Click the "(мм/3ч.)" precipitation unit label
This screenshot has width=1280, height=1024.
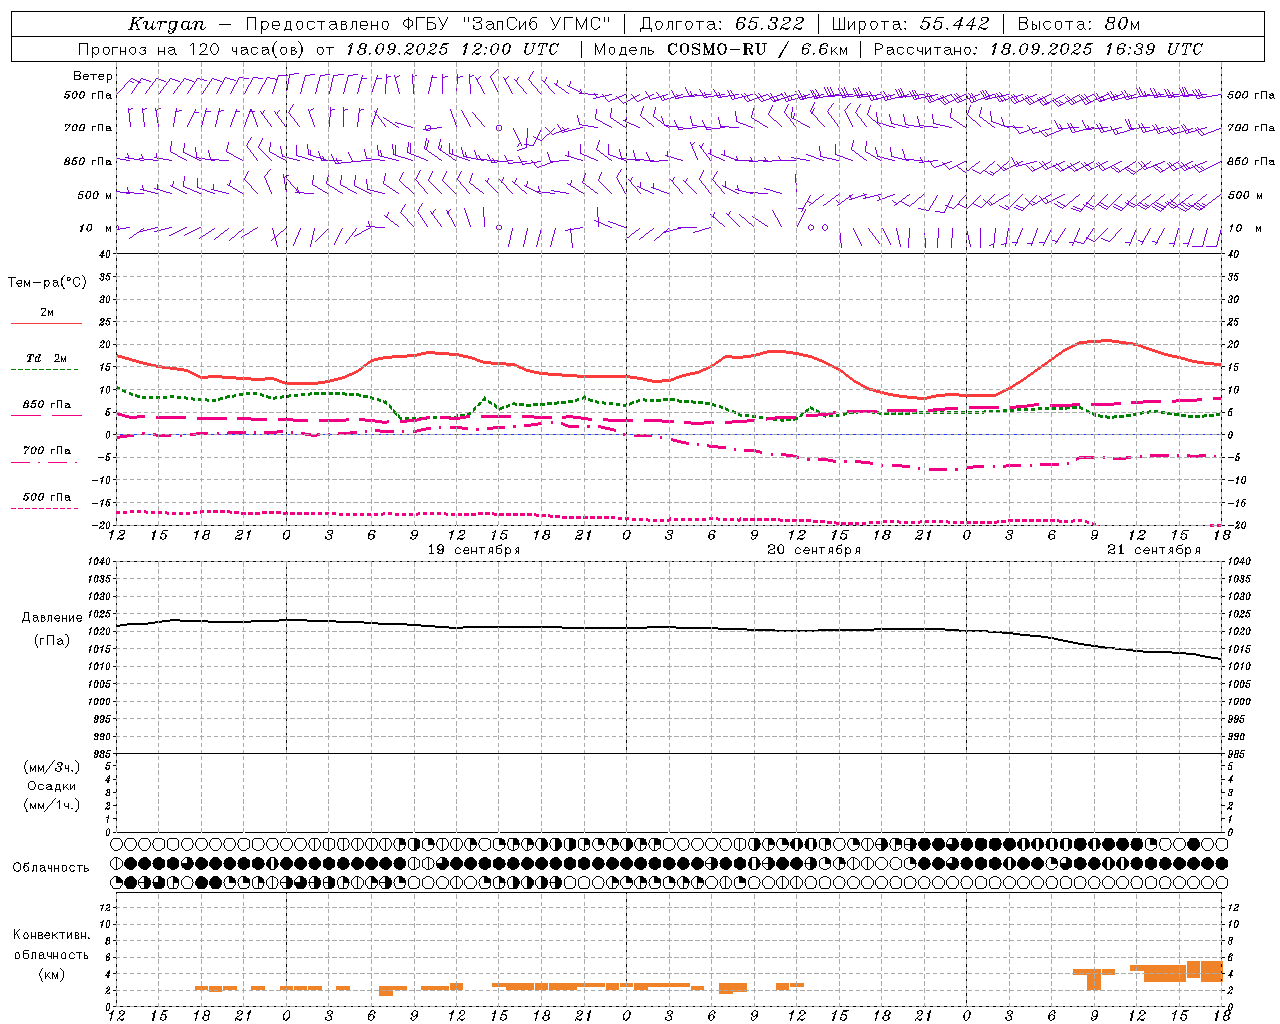tap(51, 767)
